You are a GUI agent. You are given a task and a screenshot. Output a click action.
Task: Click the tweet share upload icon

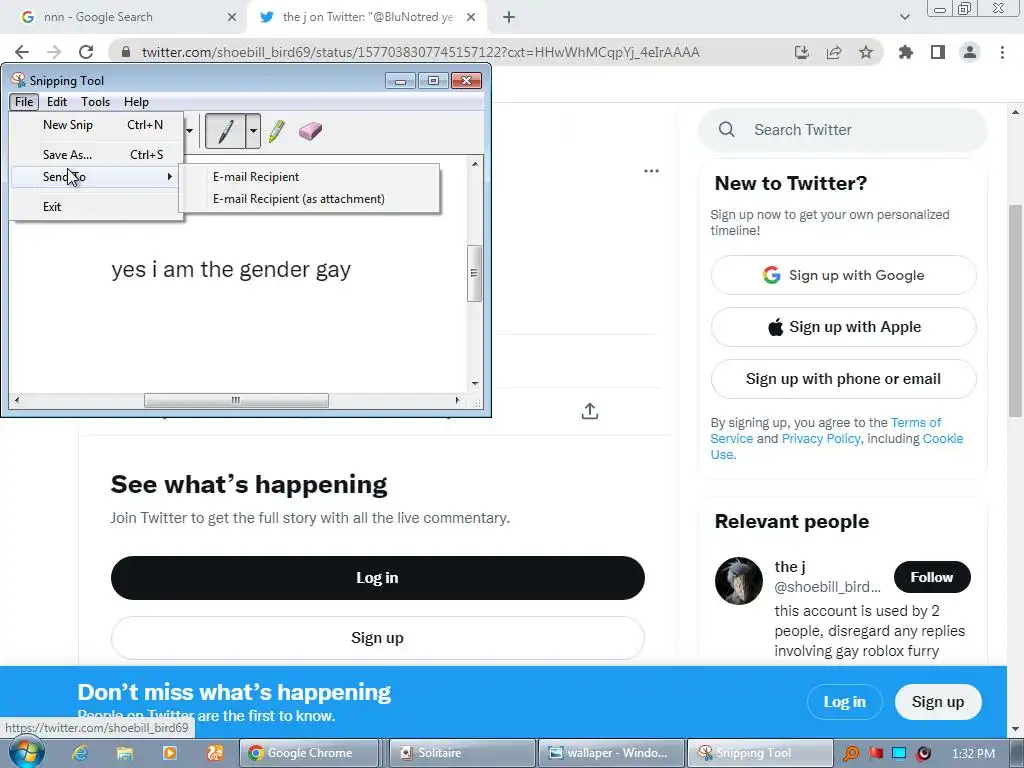[x=590, y=411]
